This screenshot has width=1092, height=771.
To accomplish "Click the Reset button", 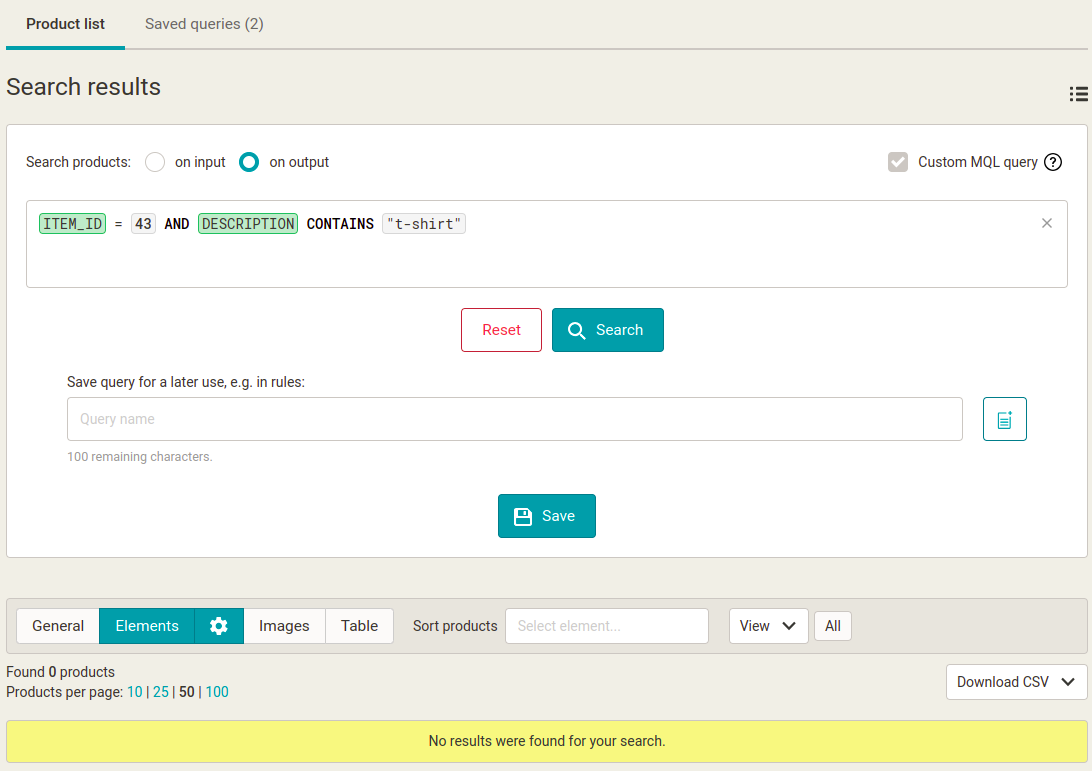I will click(x=501, y=330).
